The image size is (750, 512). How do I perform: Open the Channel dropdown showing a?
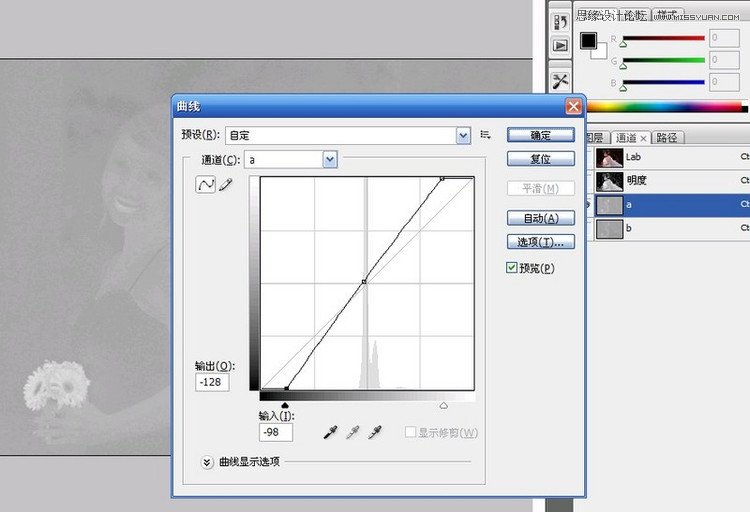point(291,160)
